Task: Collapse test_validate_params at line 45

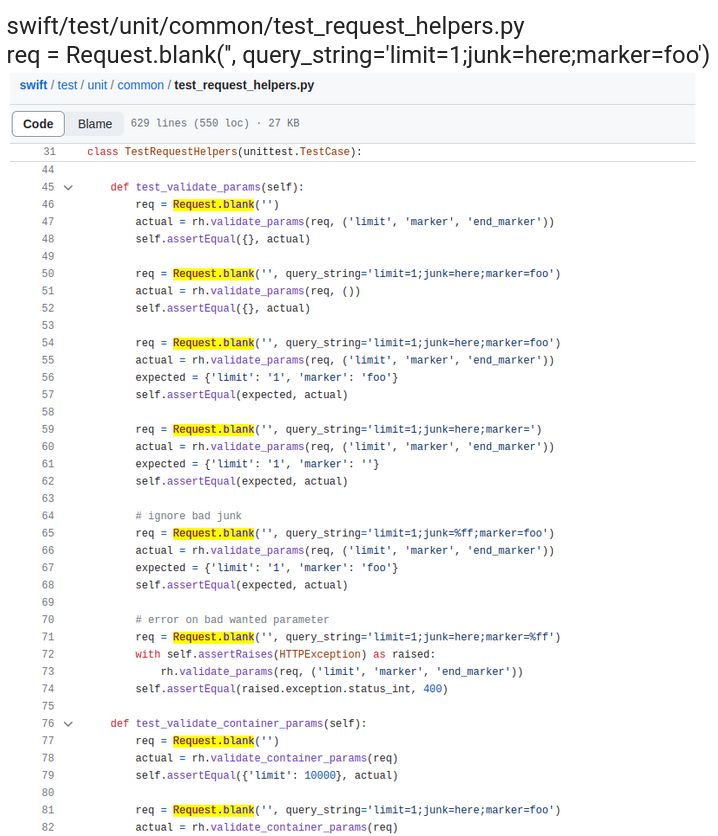Action: click(68, 188)
